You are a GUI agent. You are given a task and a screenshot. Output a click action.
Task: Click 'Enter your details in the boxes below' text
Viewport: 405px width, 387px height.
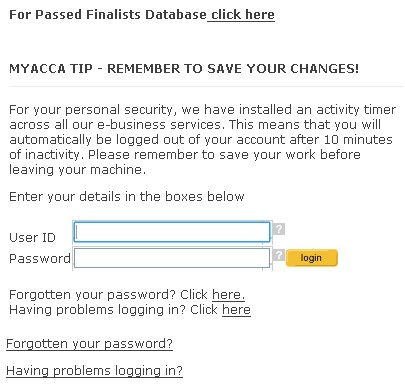click(127, 197)
